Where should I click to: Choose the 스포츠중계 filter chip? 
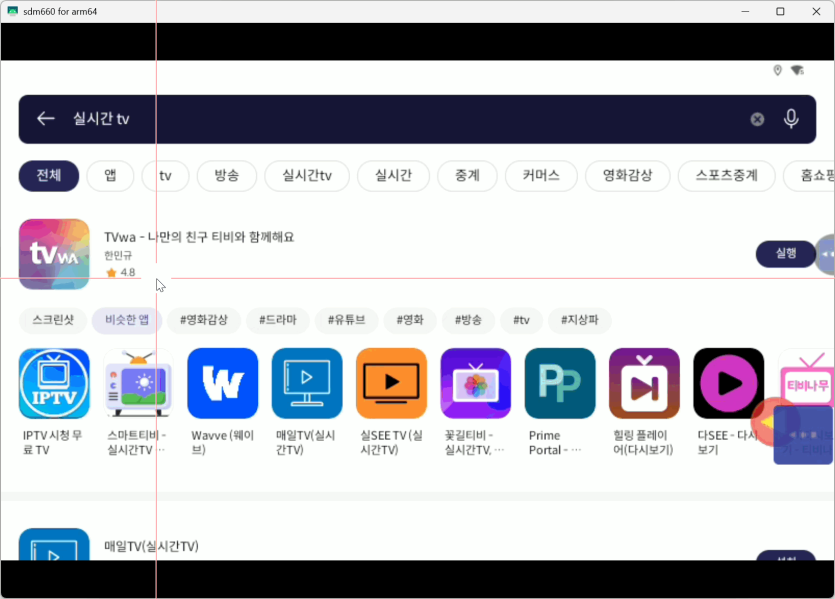727,176
